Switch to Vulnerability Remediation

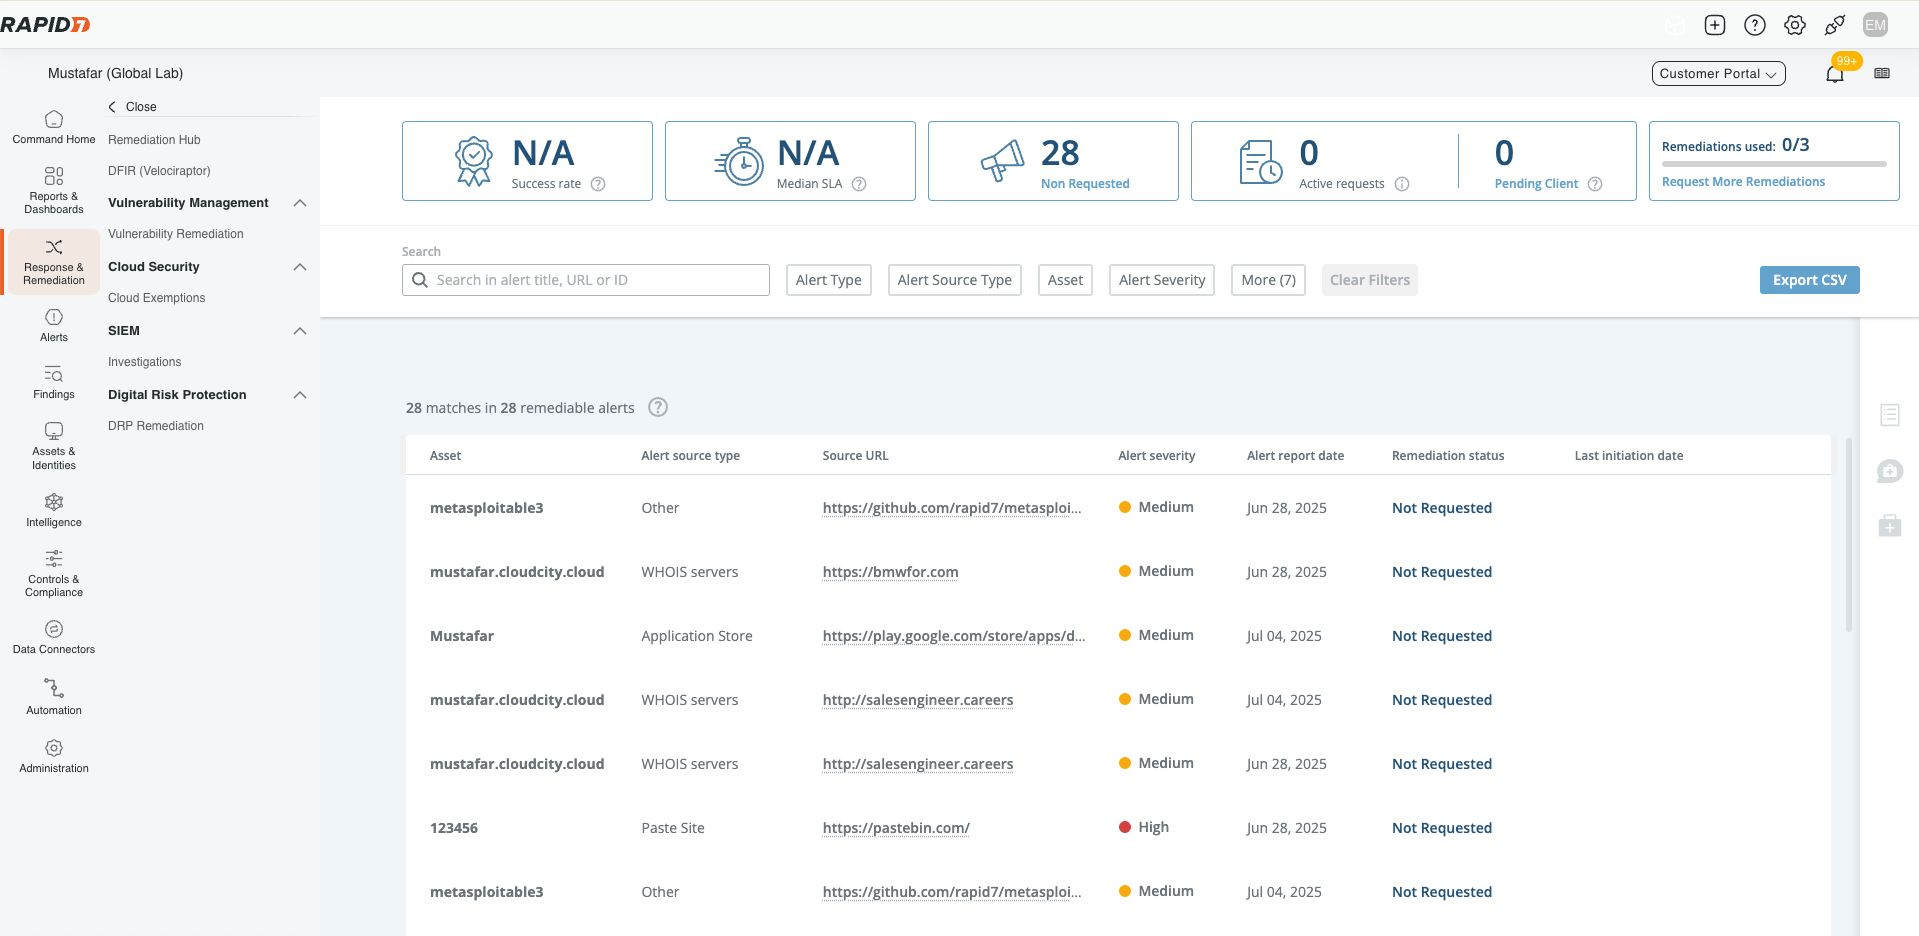coord(176,233)
